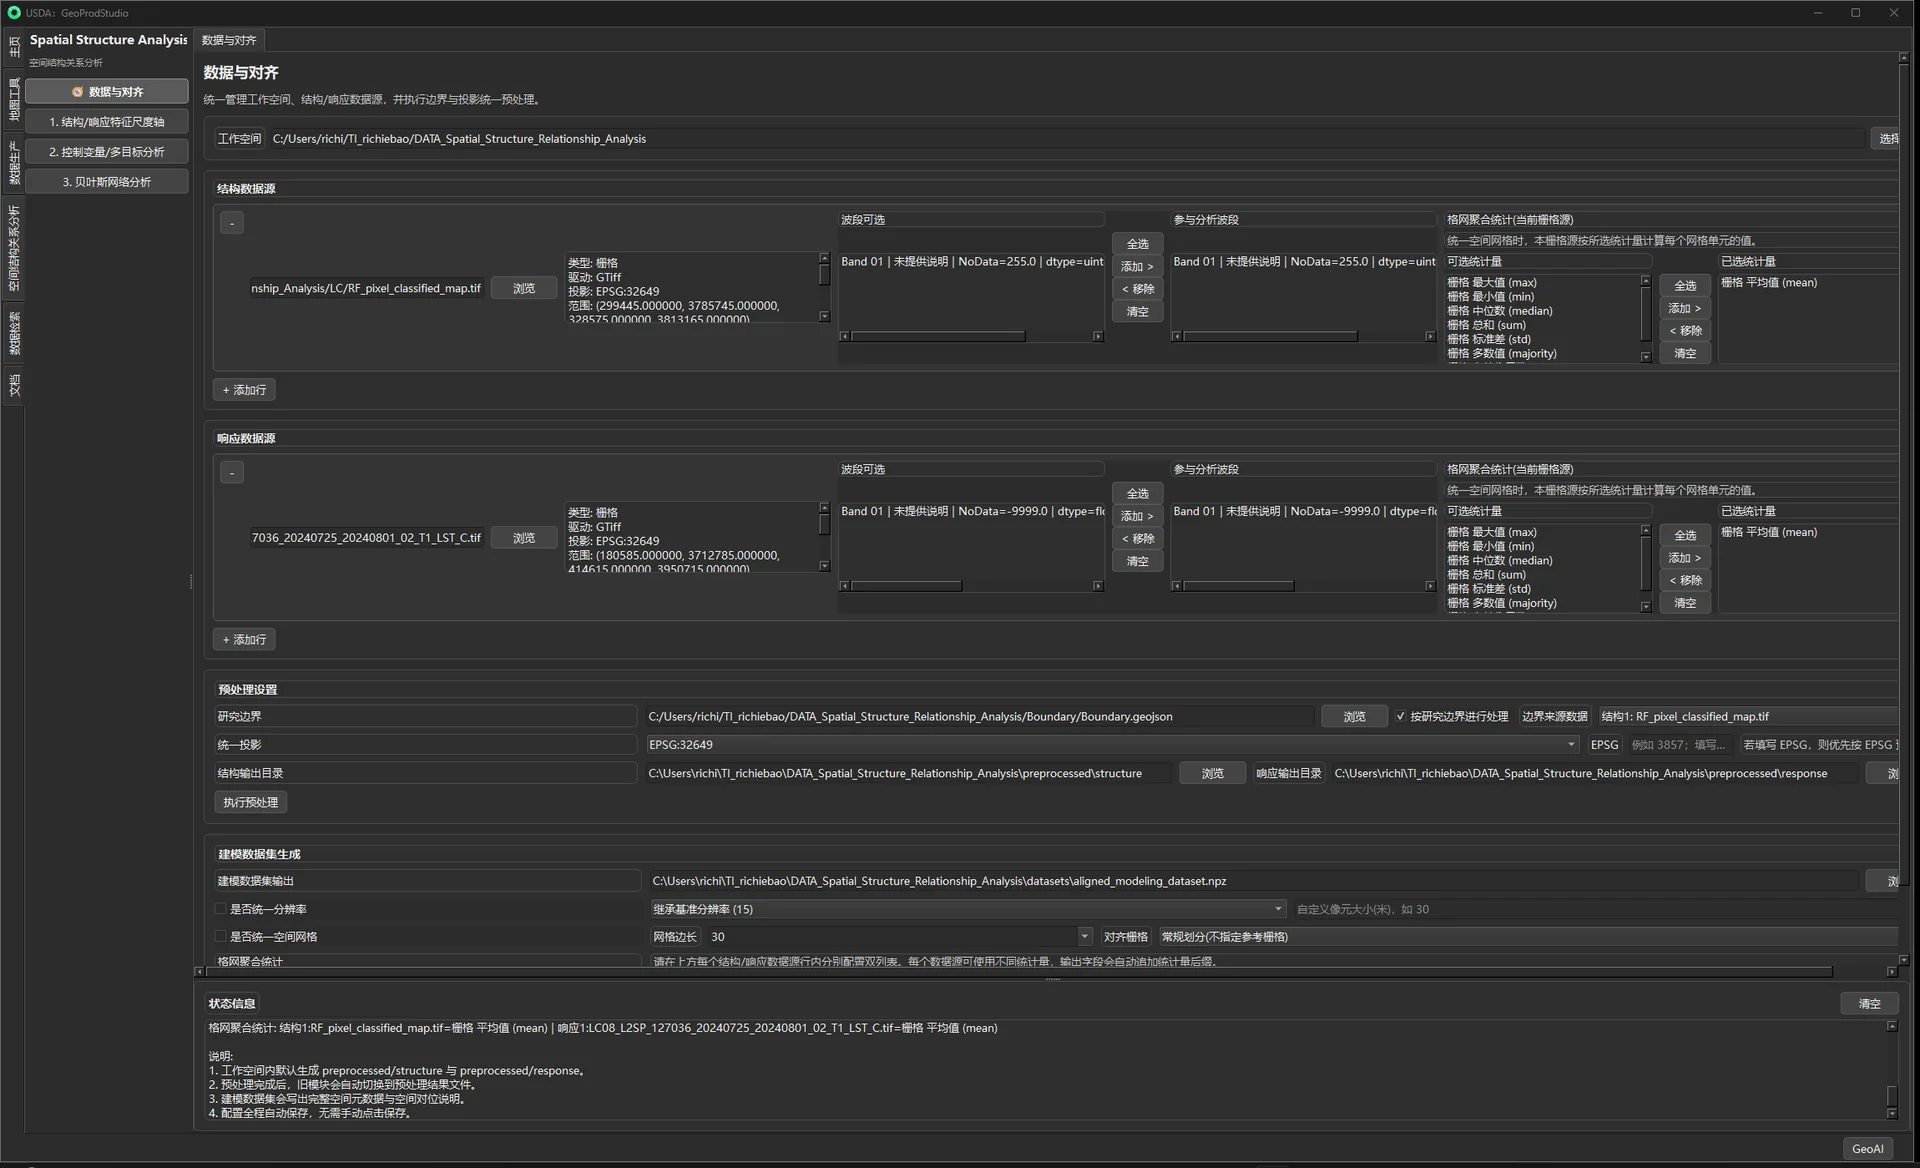Image resolution: width=1920 pixels, height=1168 pixels.
Task: Click the custom EPSG code input field
Action: coord(1680,745)
